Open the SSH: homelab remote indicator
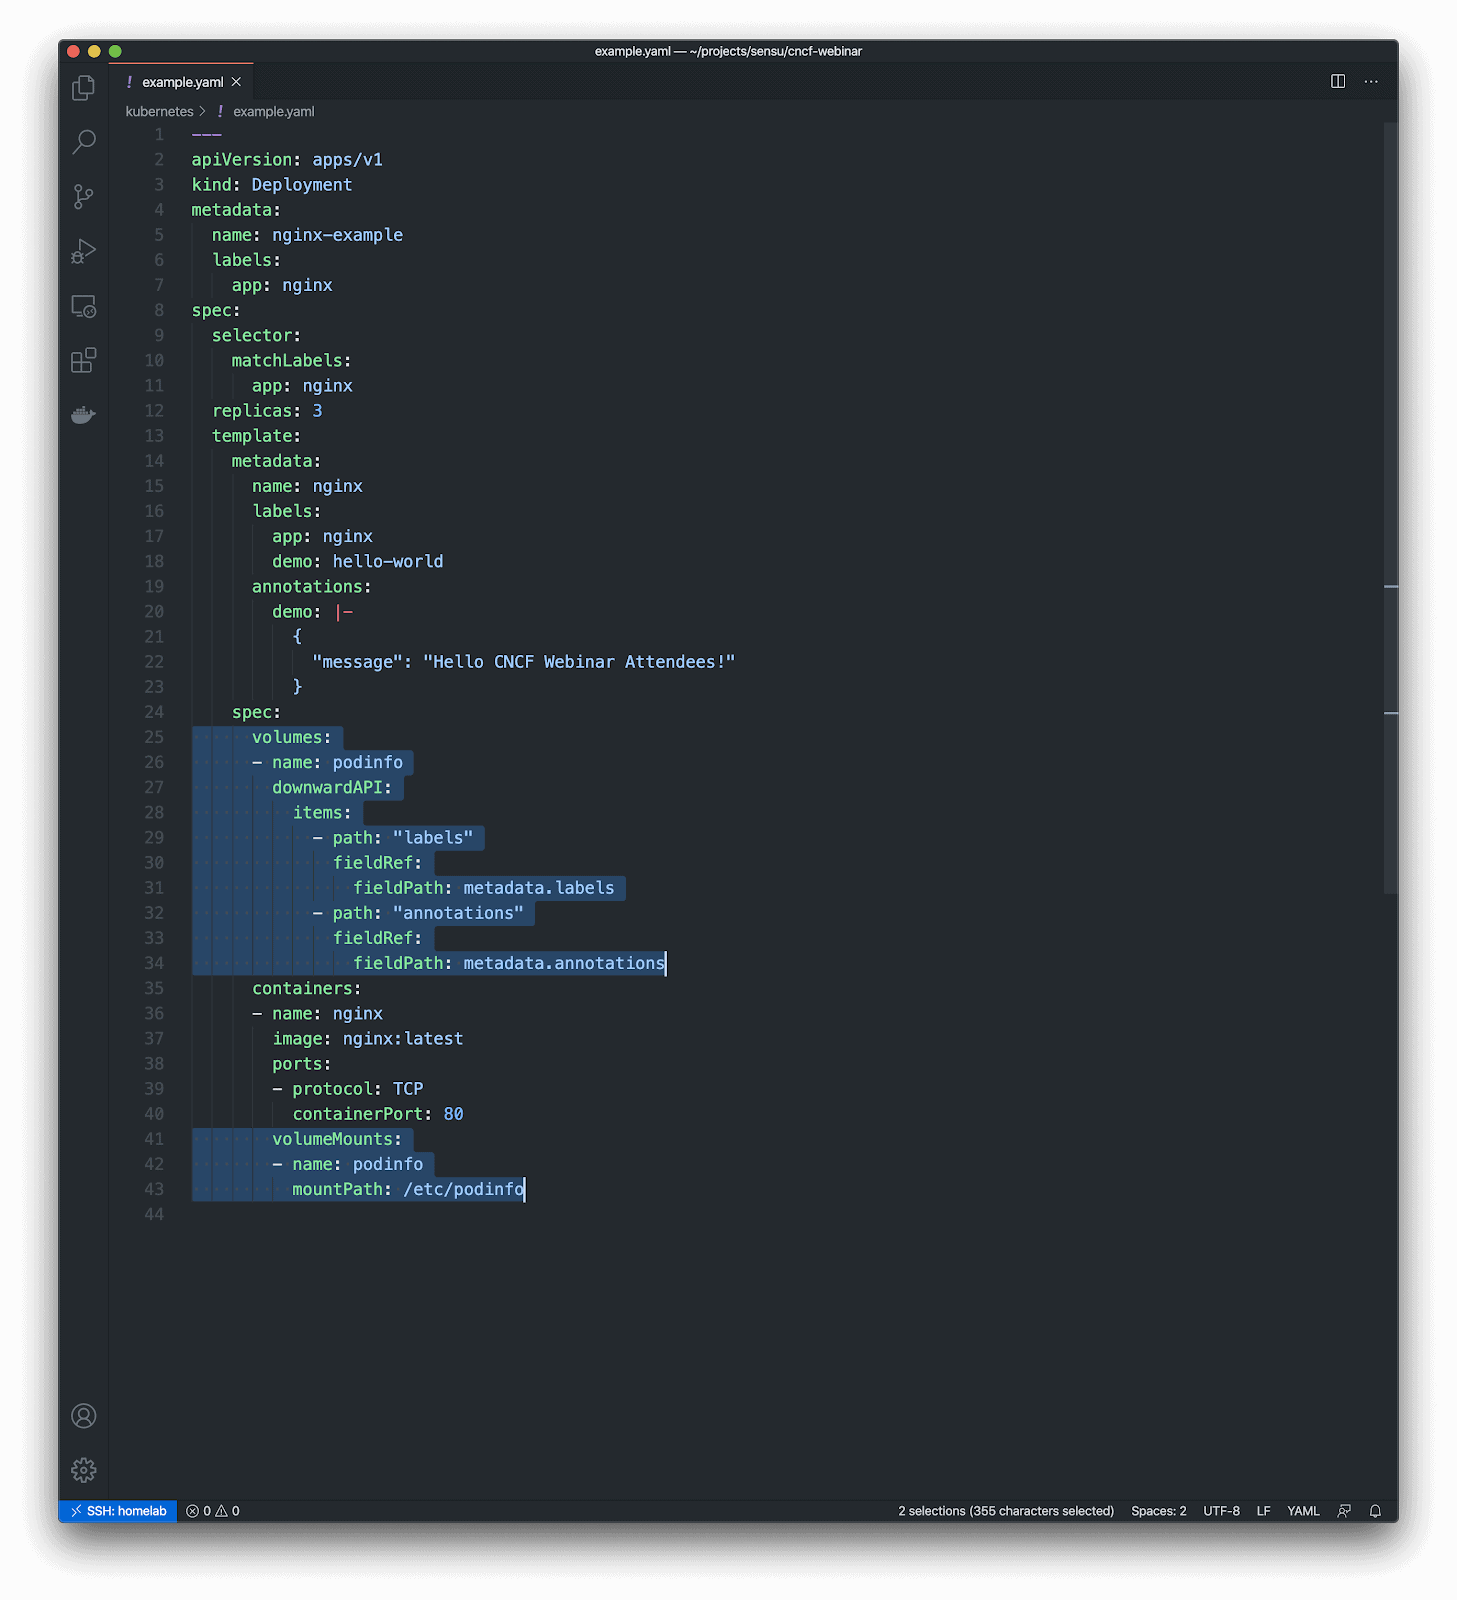Viewport: 1457px width, 1600px height. (118, 1511)
